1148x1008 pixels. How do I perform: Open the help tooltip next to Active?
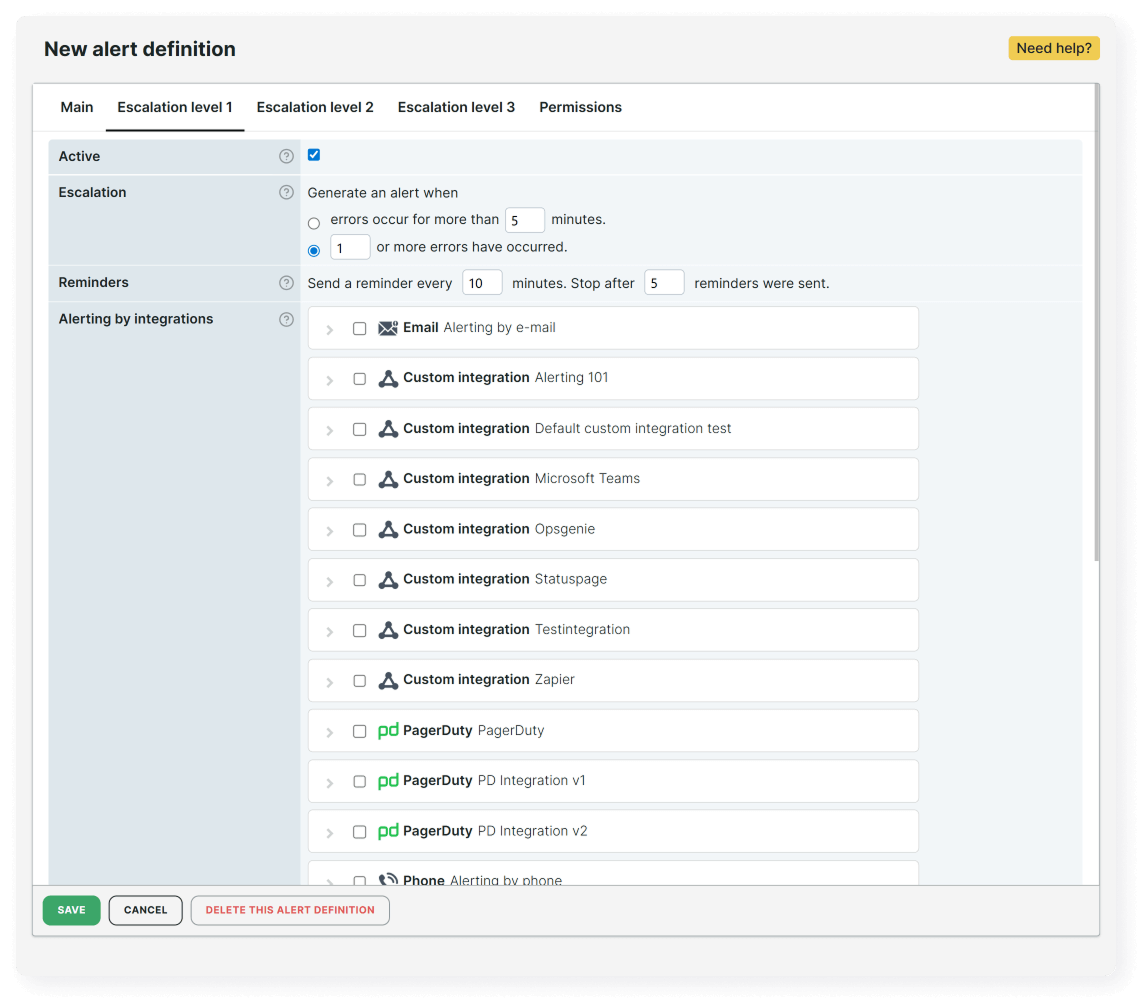pyautogui.click(x=286, y=156)
